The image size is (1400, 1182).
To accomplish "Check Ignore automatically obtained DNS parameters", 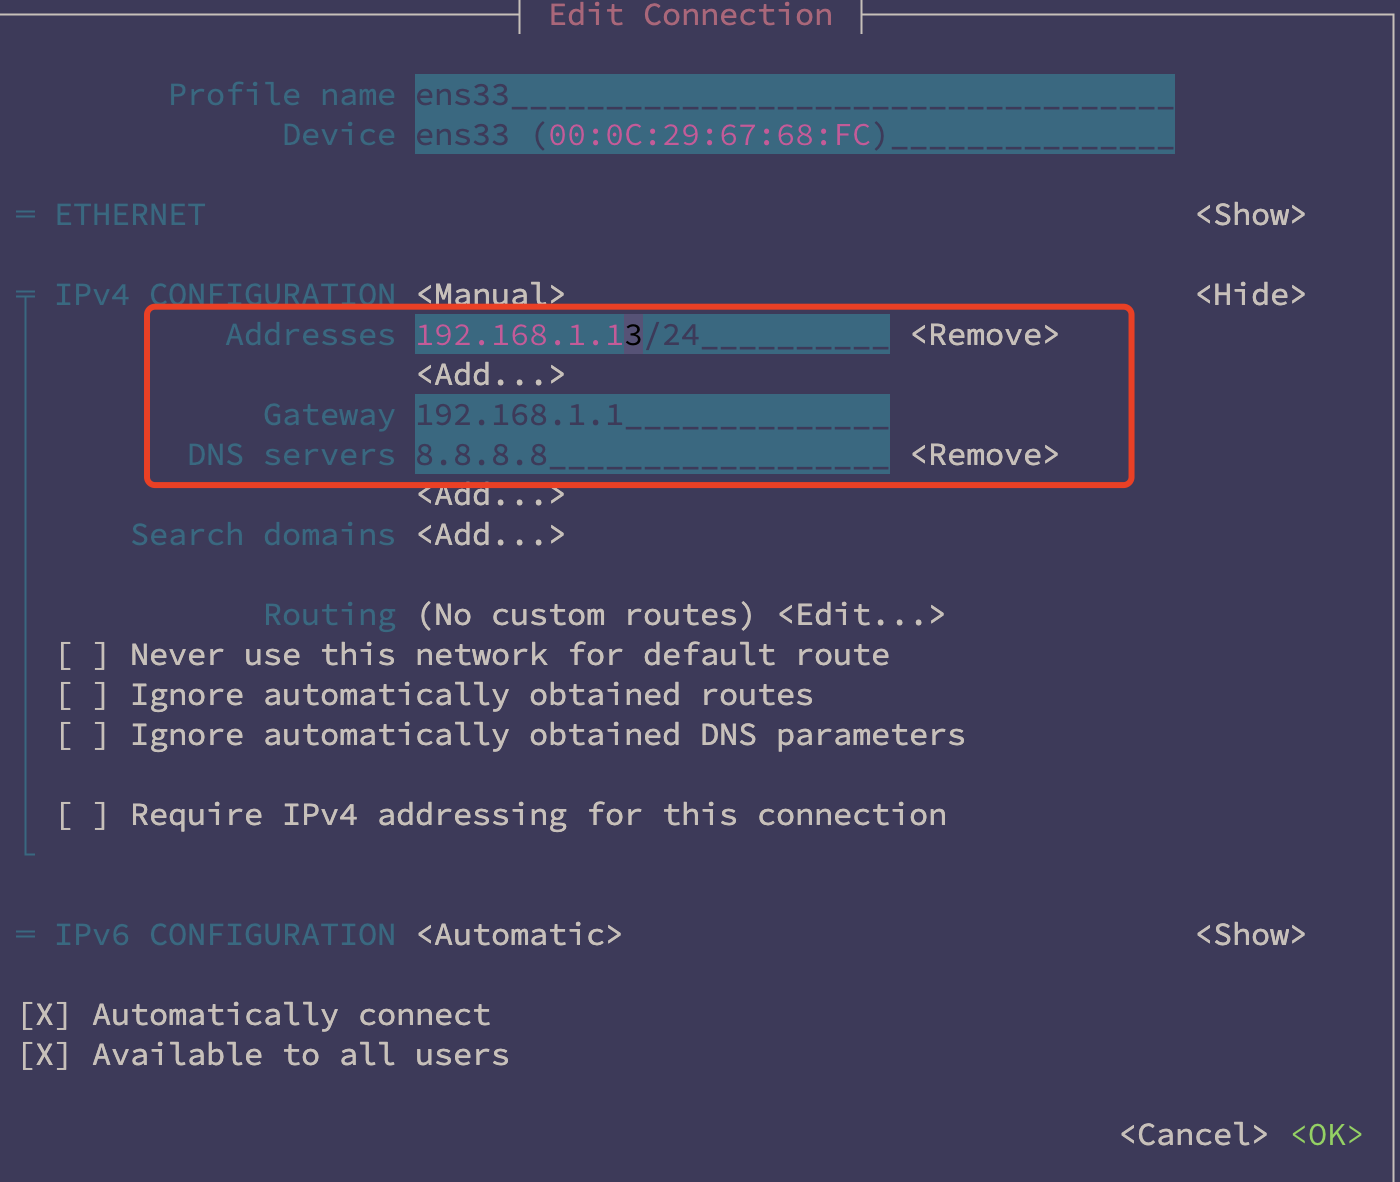I will tap(83, 736).
